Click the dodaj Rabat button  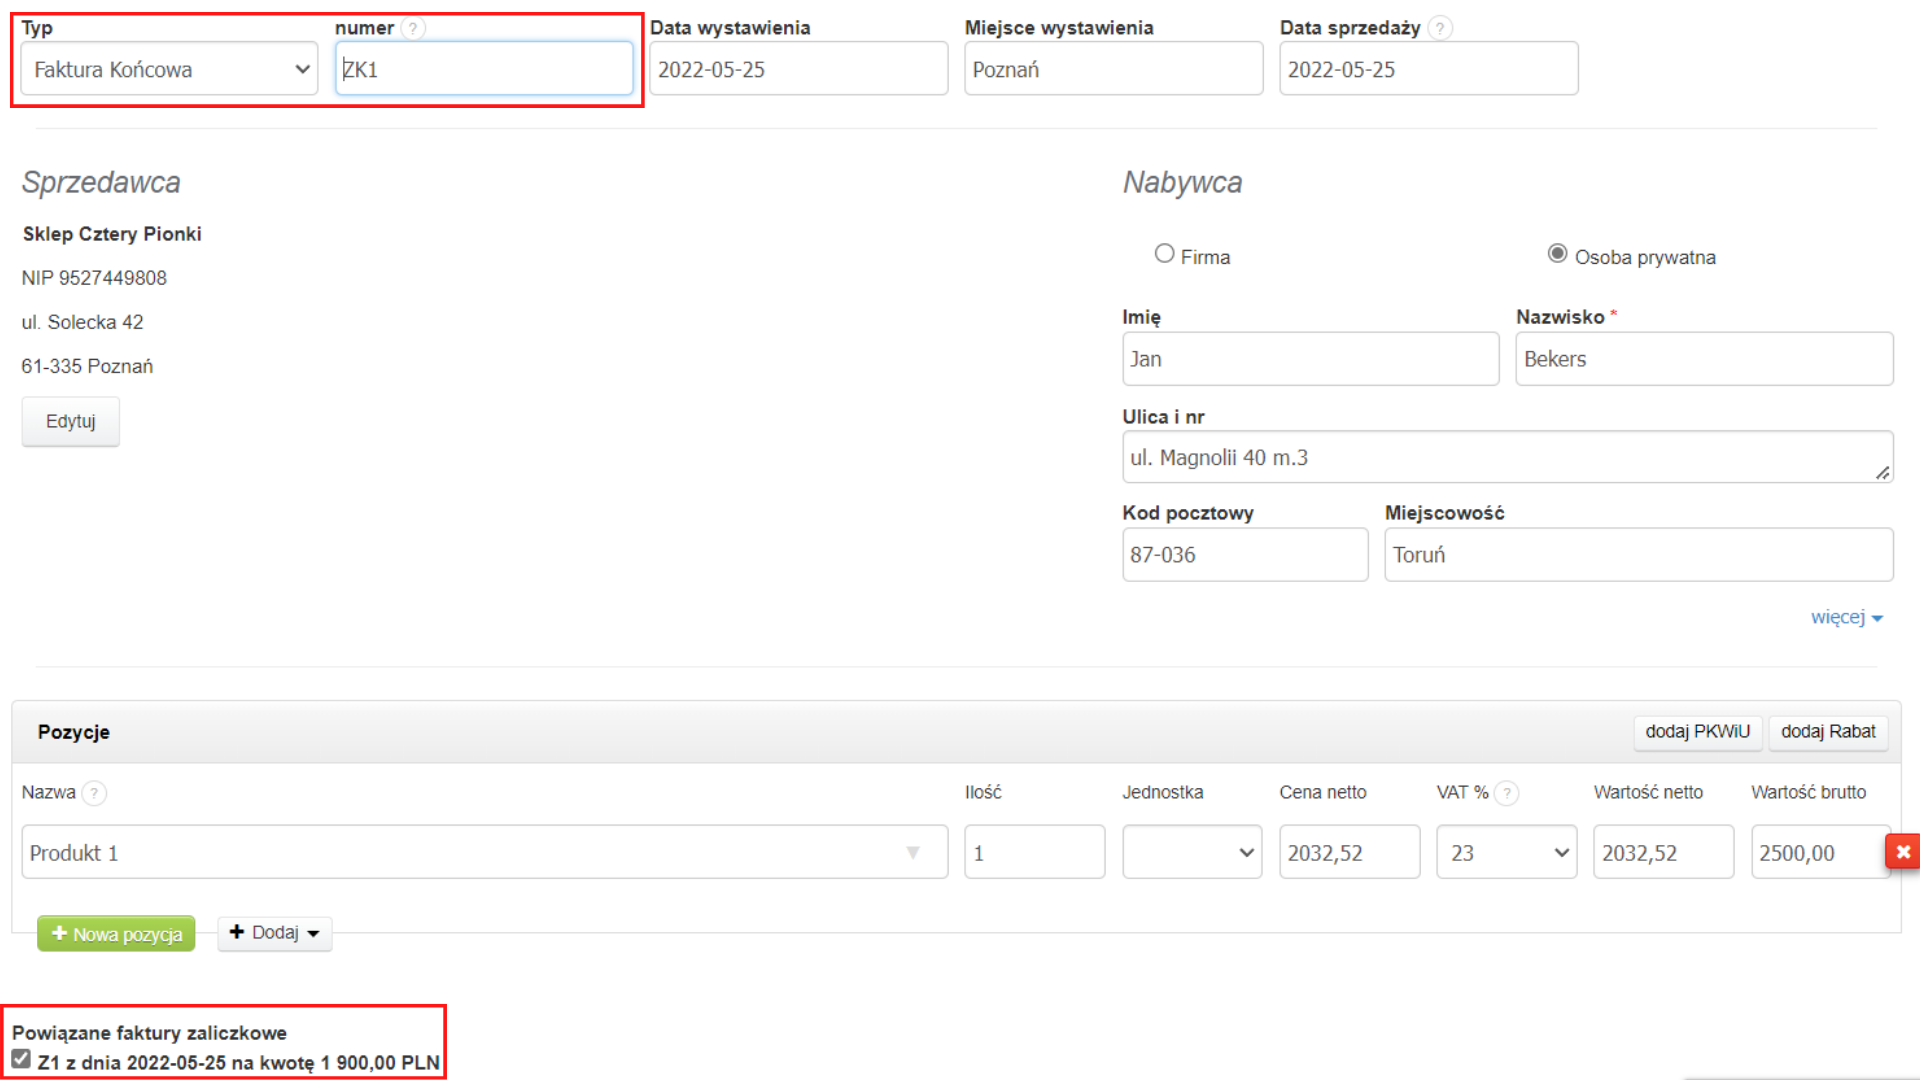coord(1828,732)
